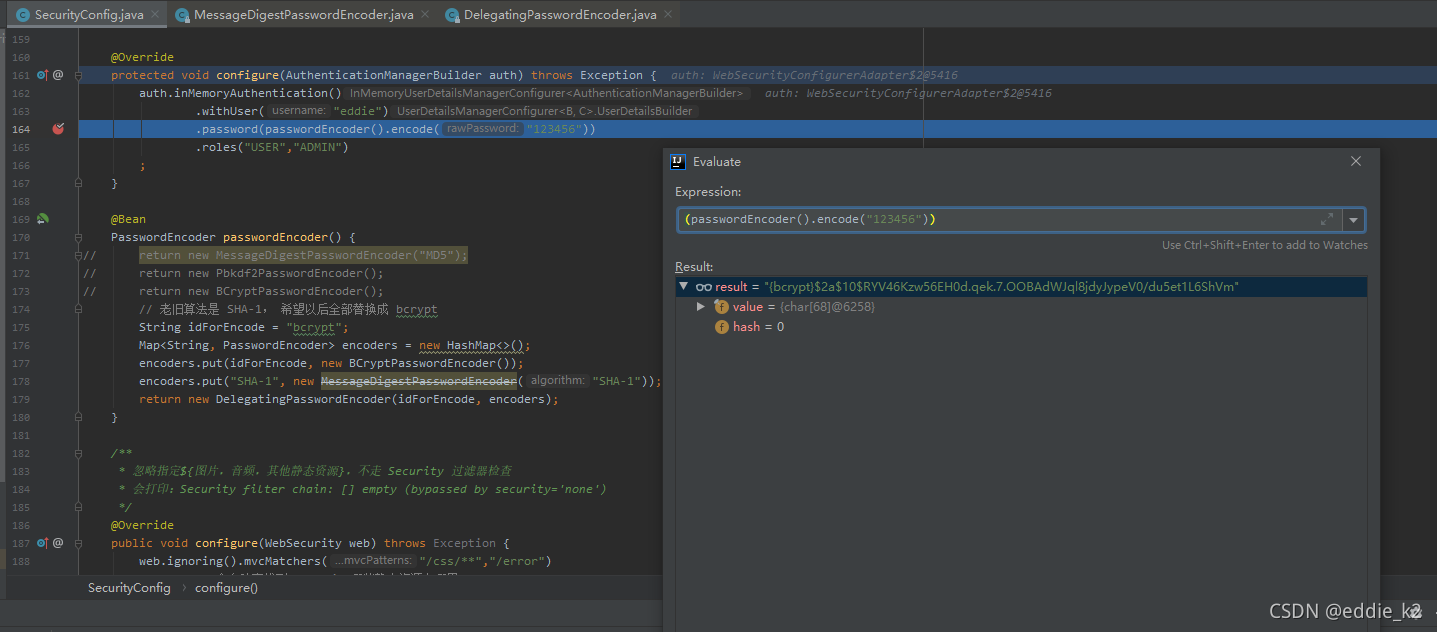The height and width of the screenshot is (632, 1437).
Task: Click the field icon beside hash
Action: point(722,327)
